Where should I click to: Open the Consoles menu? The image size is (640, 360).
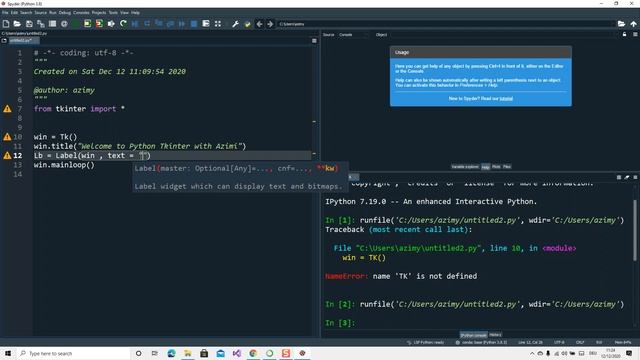pos(81,13)
